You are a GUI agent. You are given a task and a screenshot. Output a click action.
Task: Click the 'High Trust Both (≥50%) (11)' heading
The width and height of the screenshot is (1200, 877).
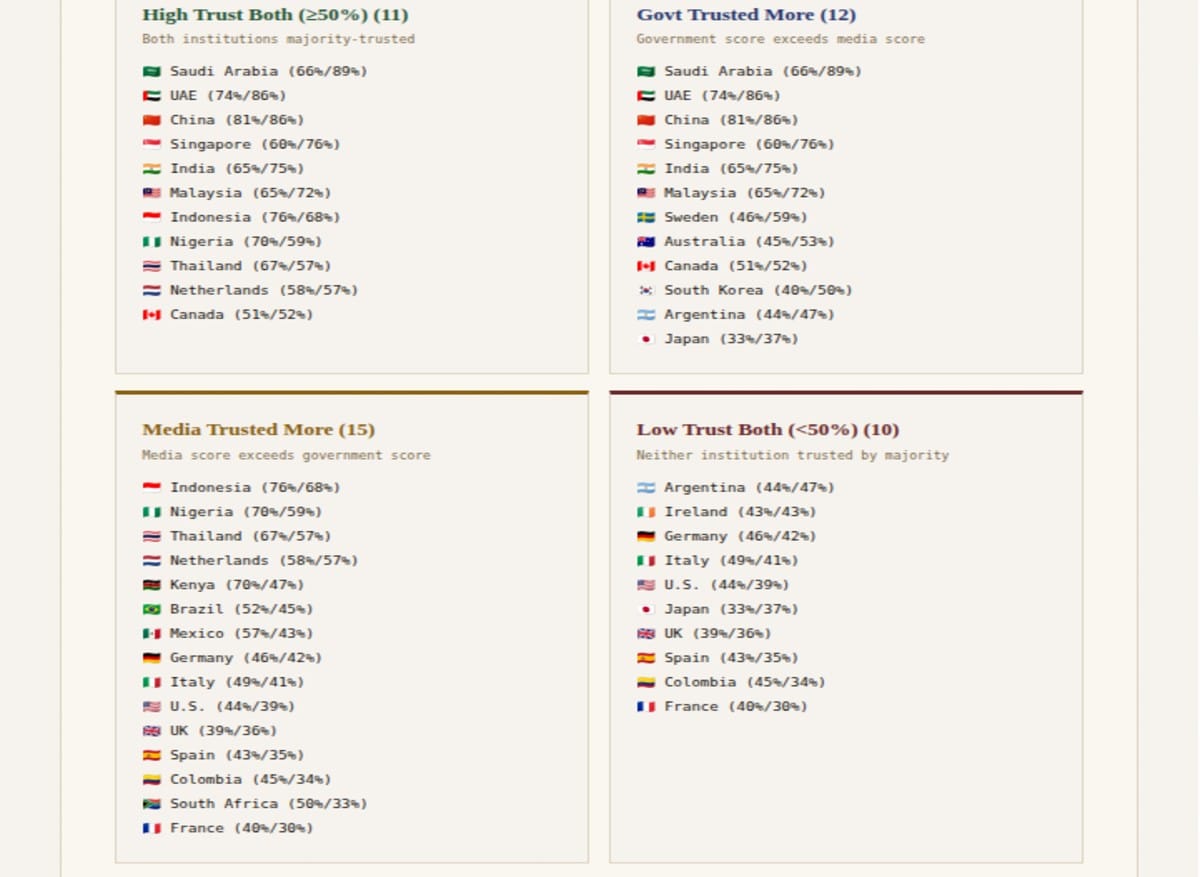[x=275, y=15]
